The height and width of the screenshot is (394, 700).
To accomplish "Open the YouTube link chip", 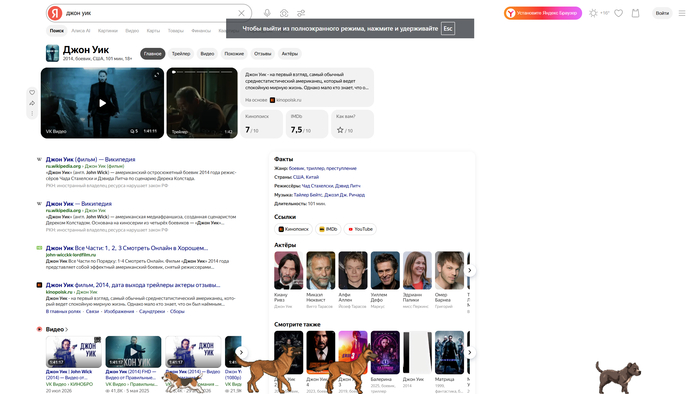I will click(360, 229).
